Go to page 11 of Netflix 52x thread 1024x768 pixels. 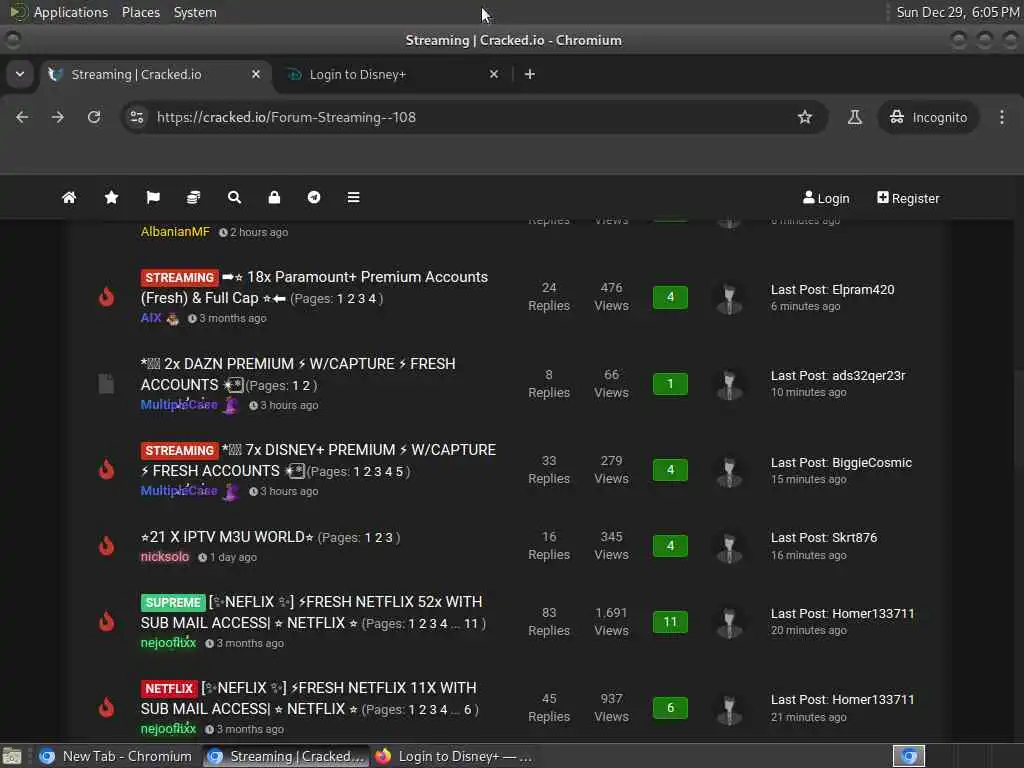pos(471,624)
